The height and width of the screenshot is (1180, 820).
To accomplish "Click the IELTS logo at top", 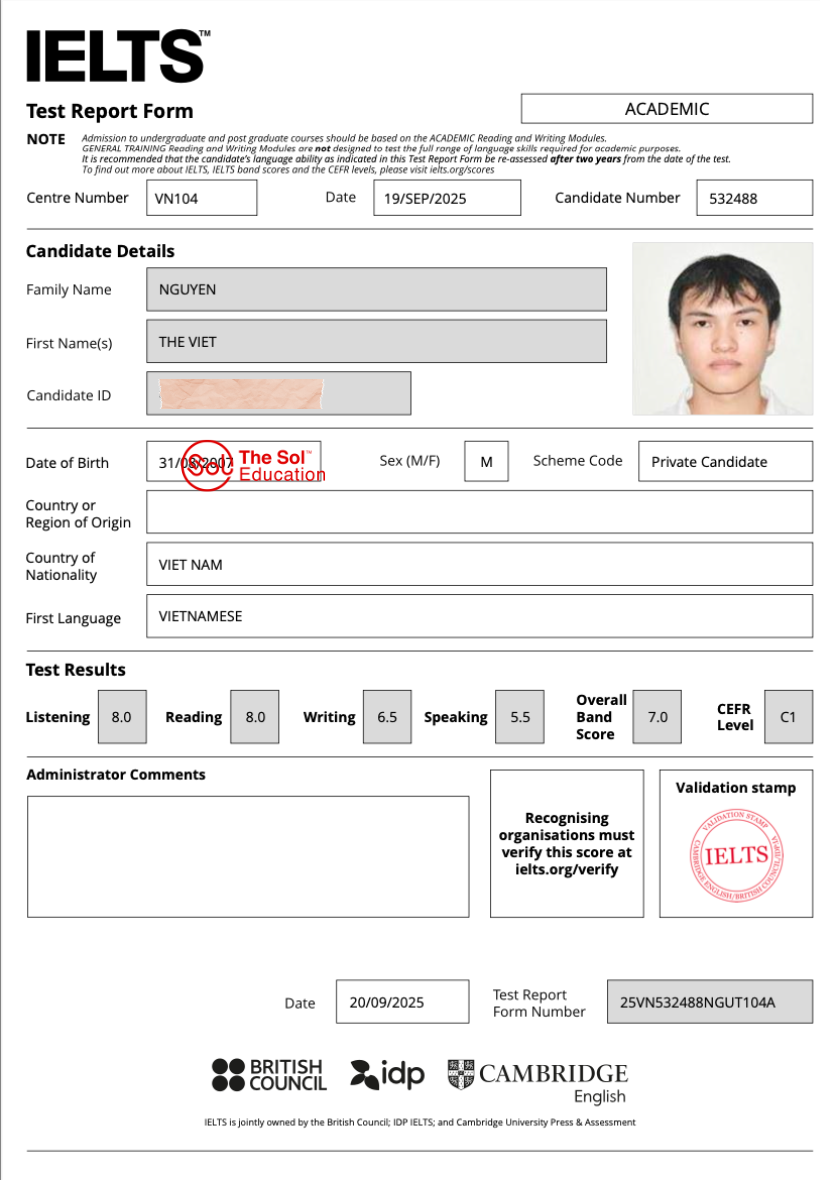I will click(x=116, y=56).
